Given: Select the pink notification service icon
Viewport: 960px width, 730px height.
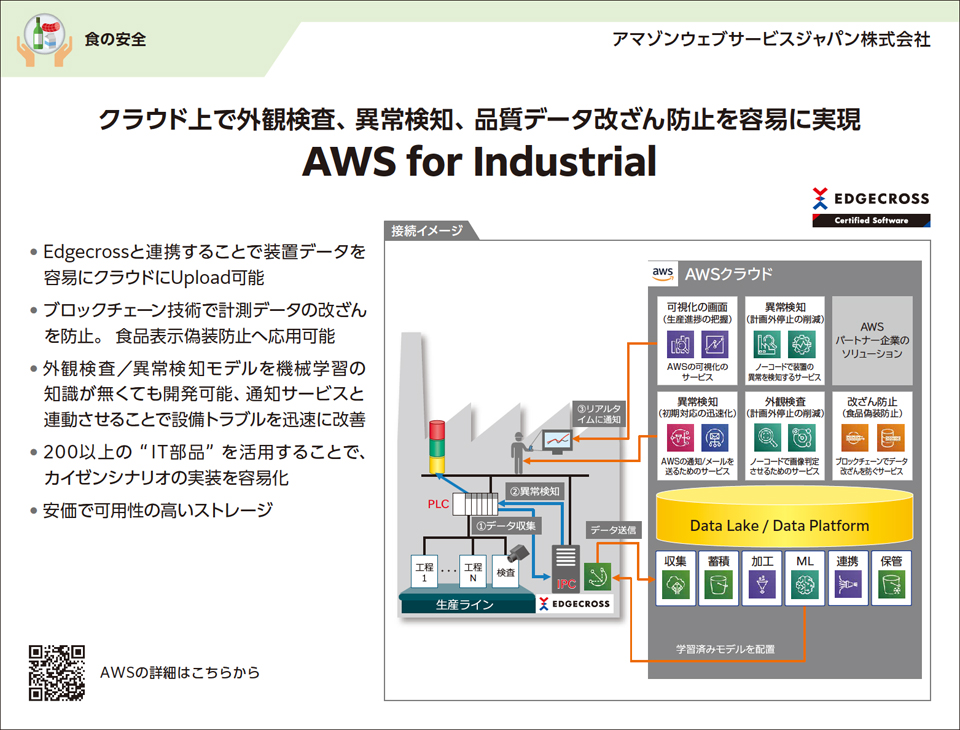Looking at the screenshot, I should pos(680,438).
